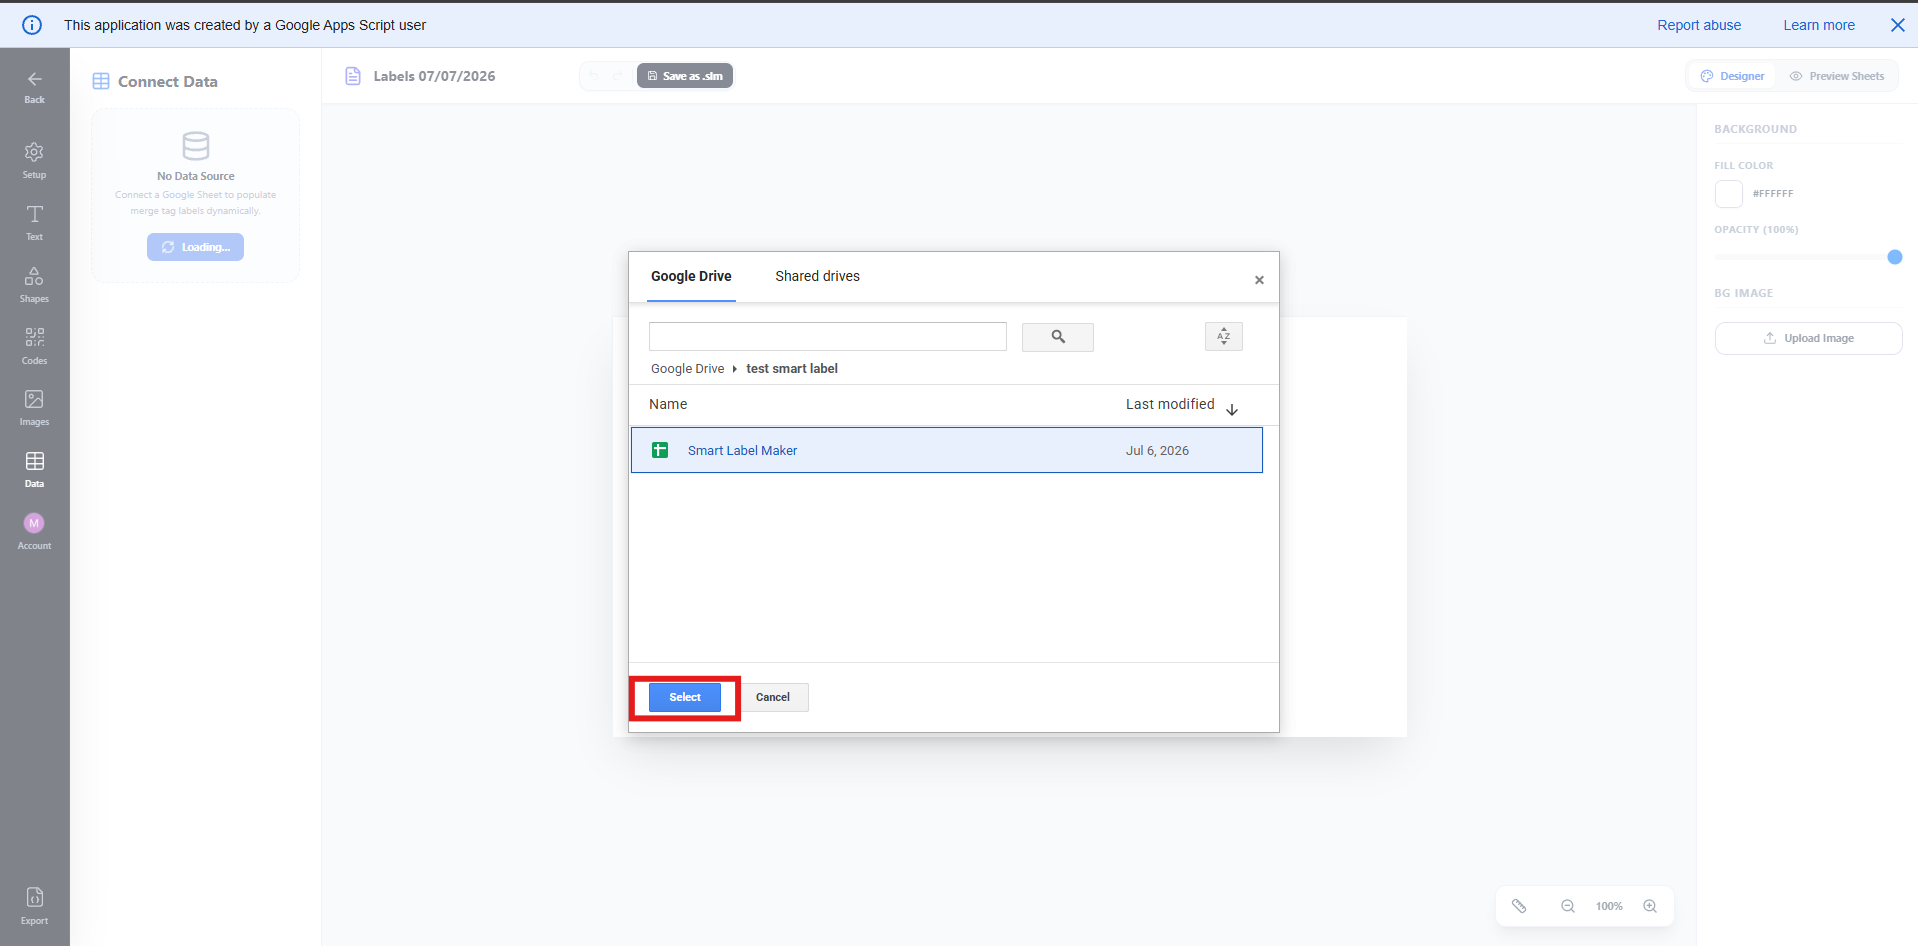This screenshot has height=946, width=1918.
Task: Open the Learn more link
Action: 1819,25
